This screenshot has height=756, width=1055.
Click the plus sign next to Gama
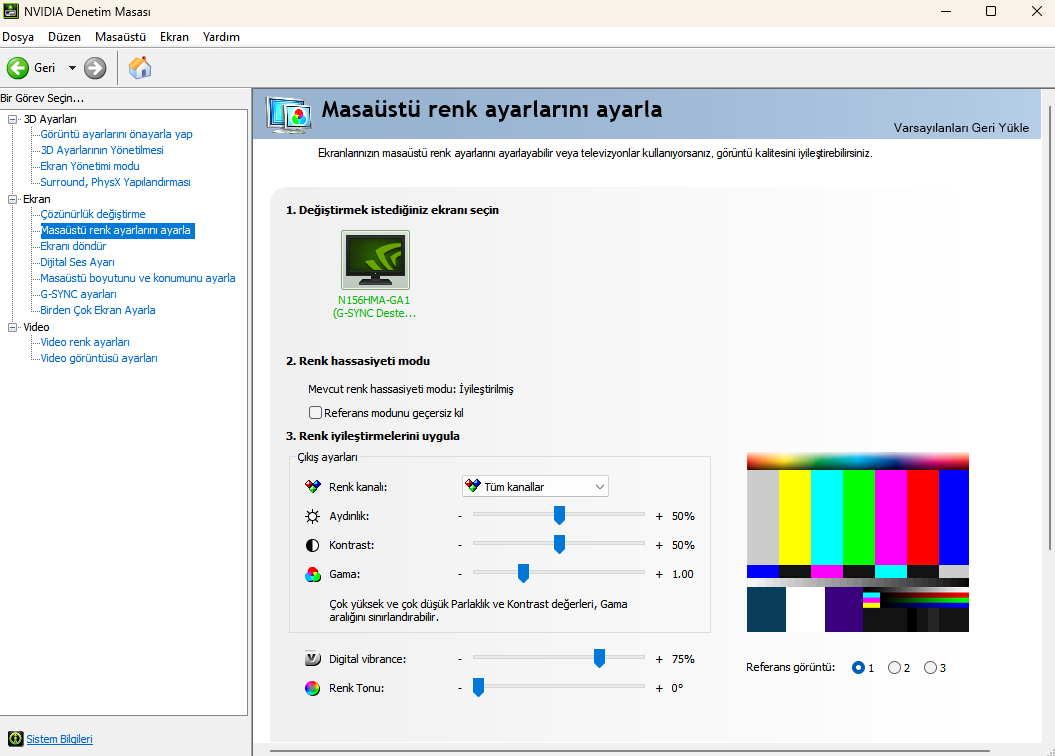(x=659, y=574)
